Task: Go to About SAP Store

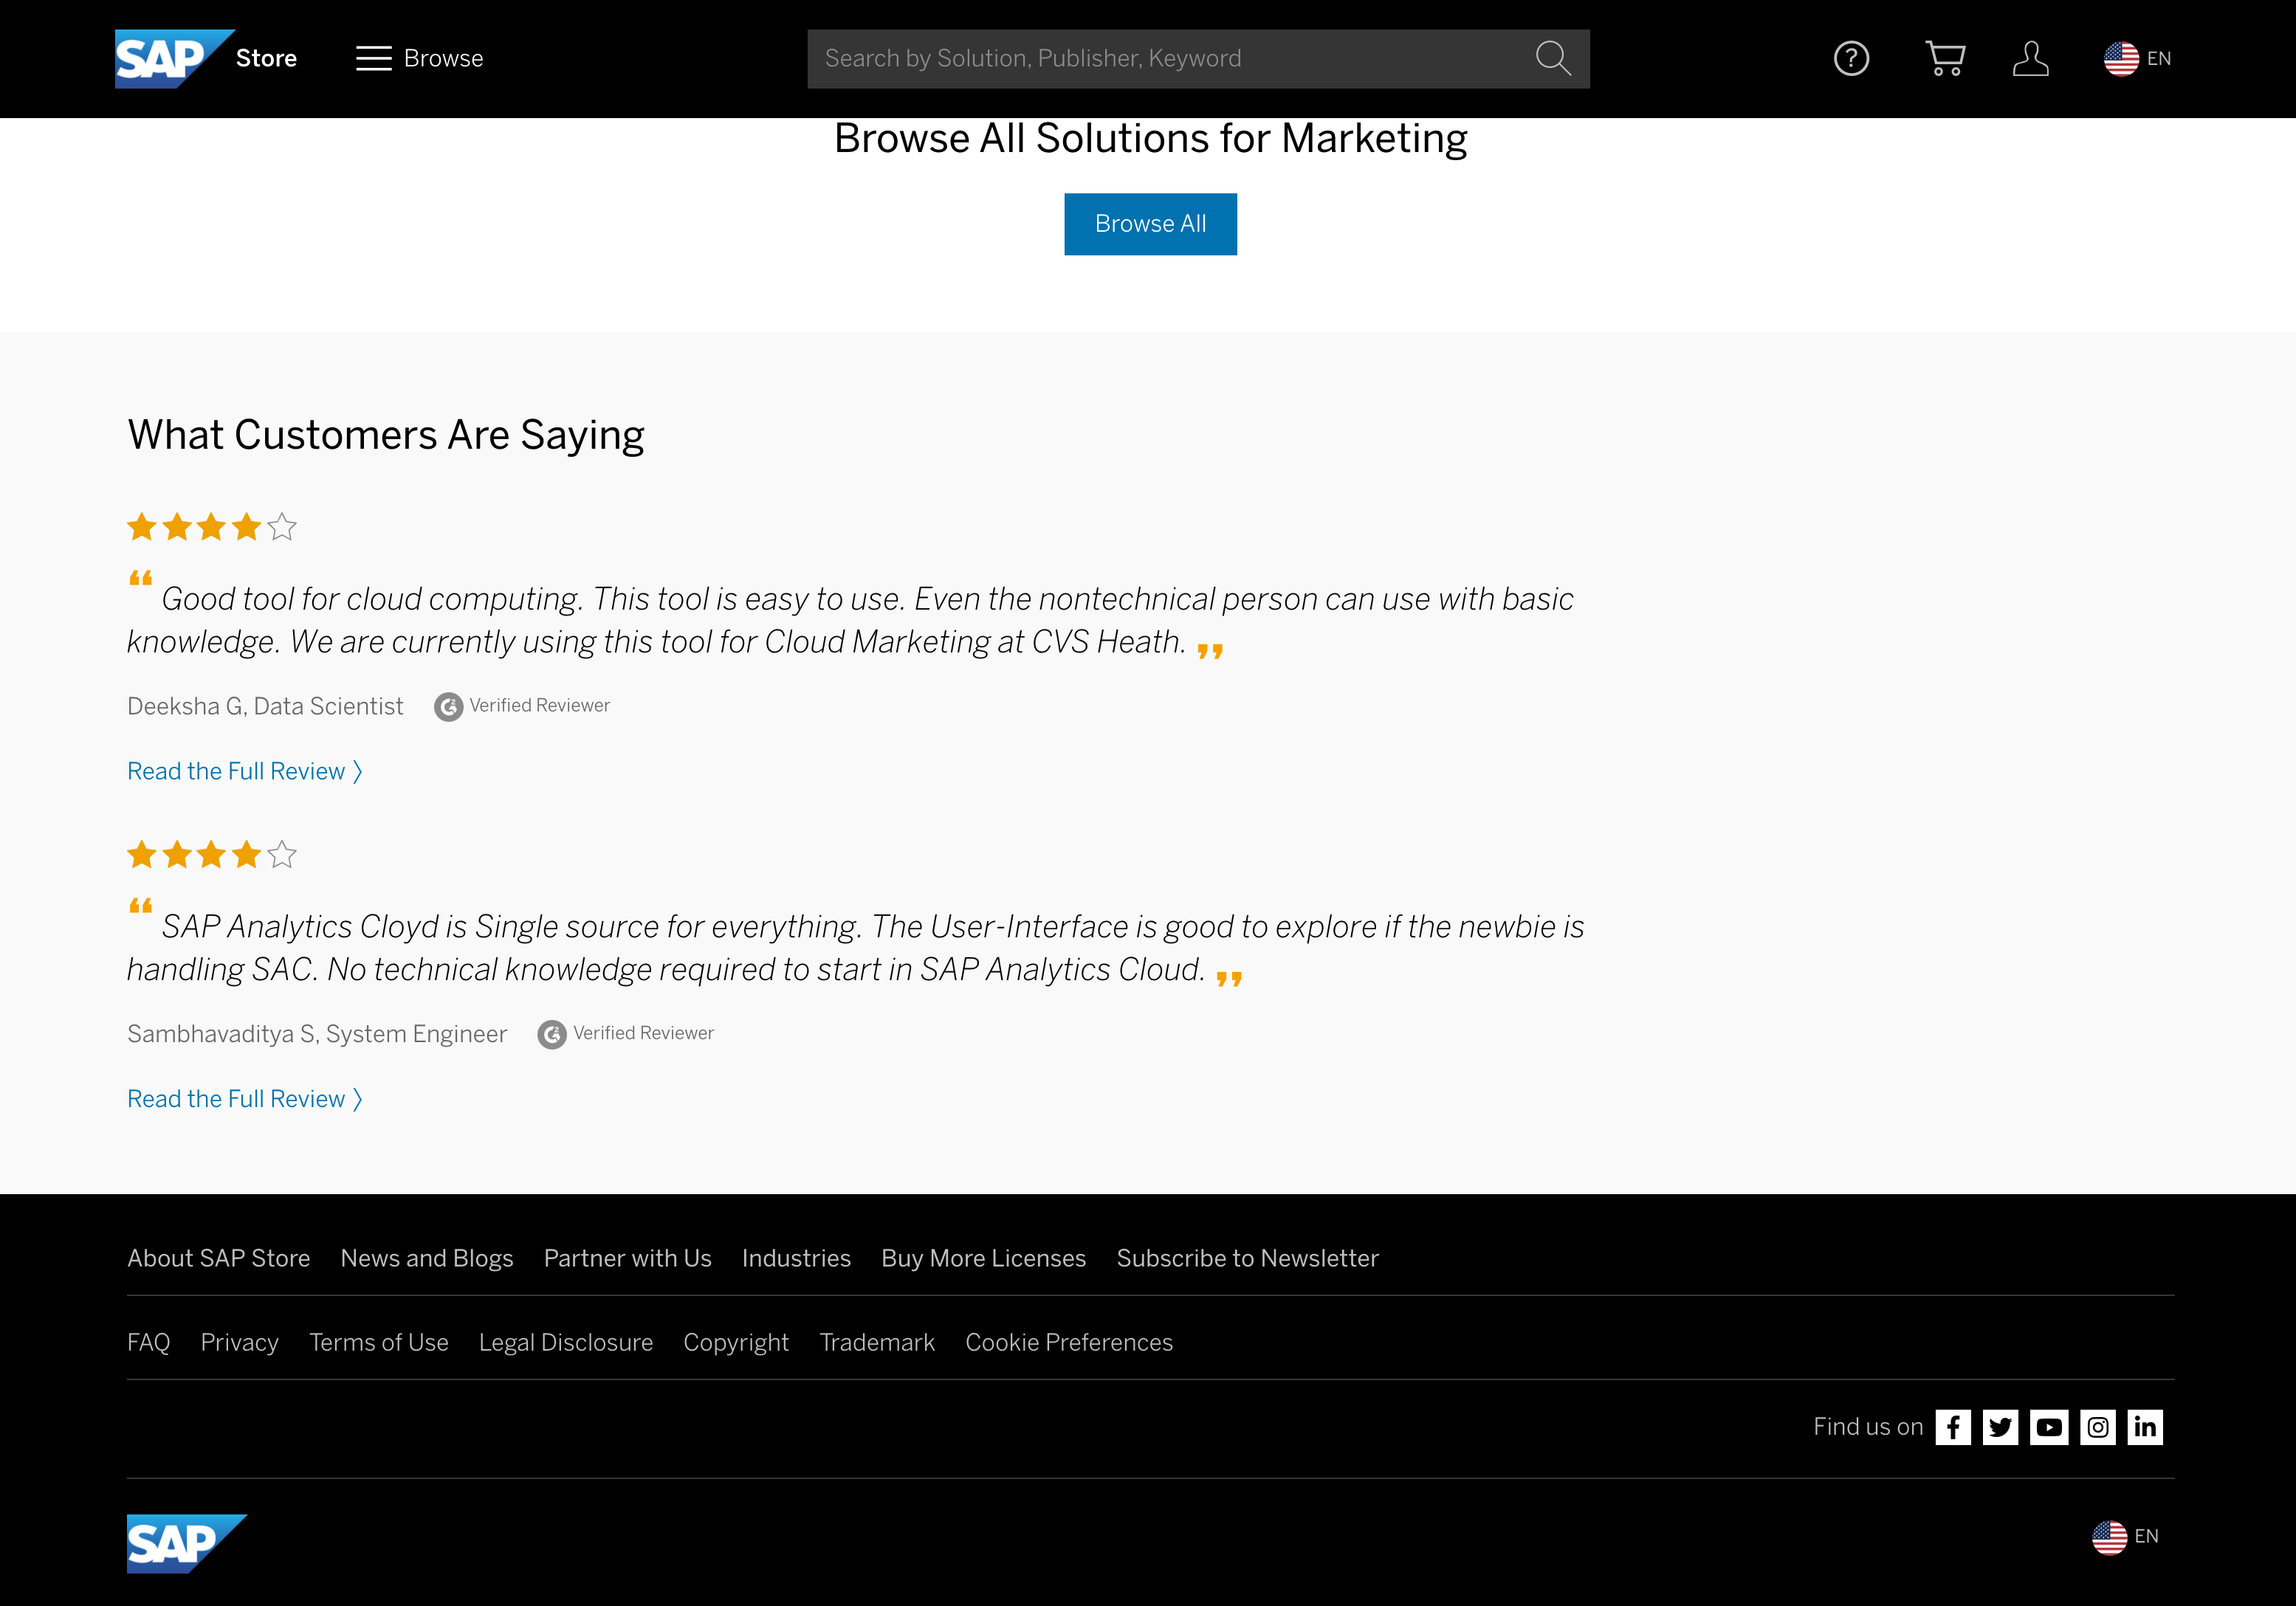Action: point(218,1258)
